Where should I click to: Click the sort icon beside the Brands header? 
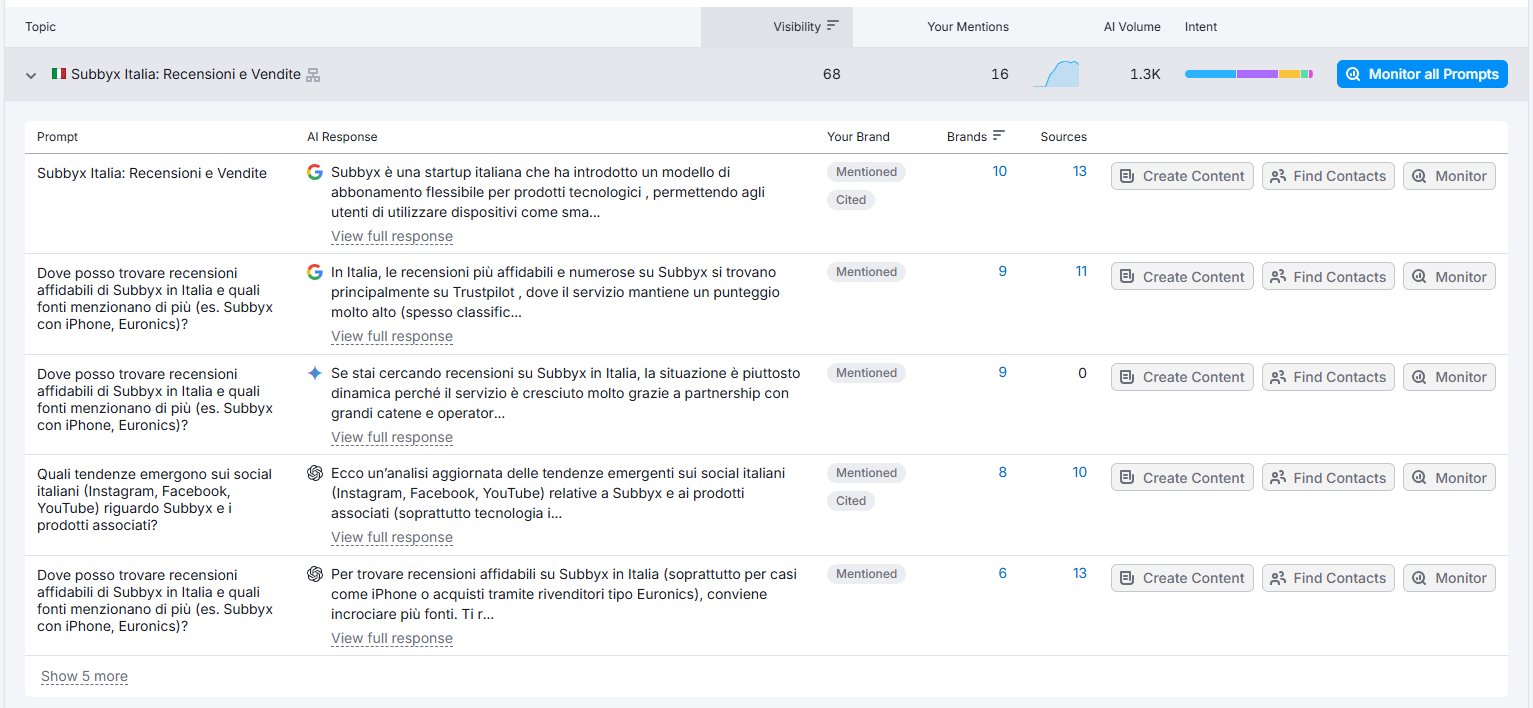click(x=998, y=137)
